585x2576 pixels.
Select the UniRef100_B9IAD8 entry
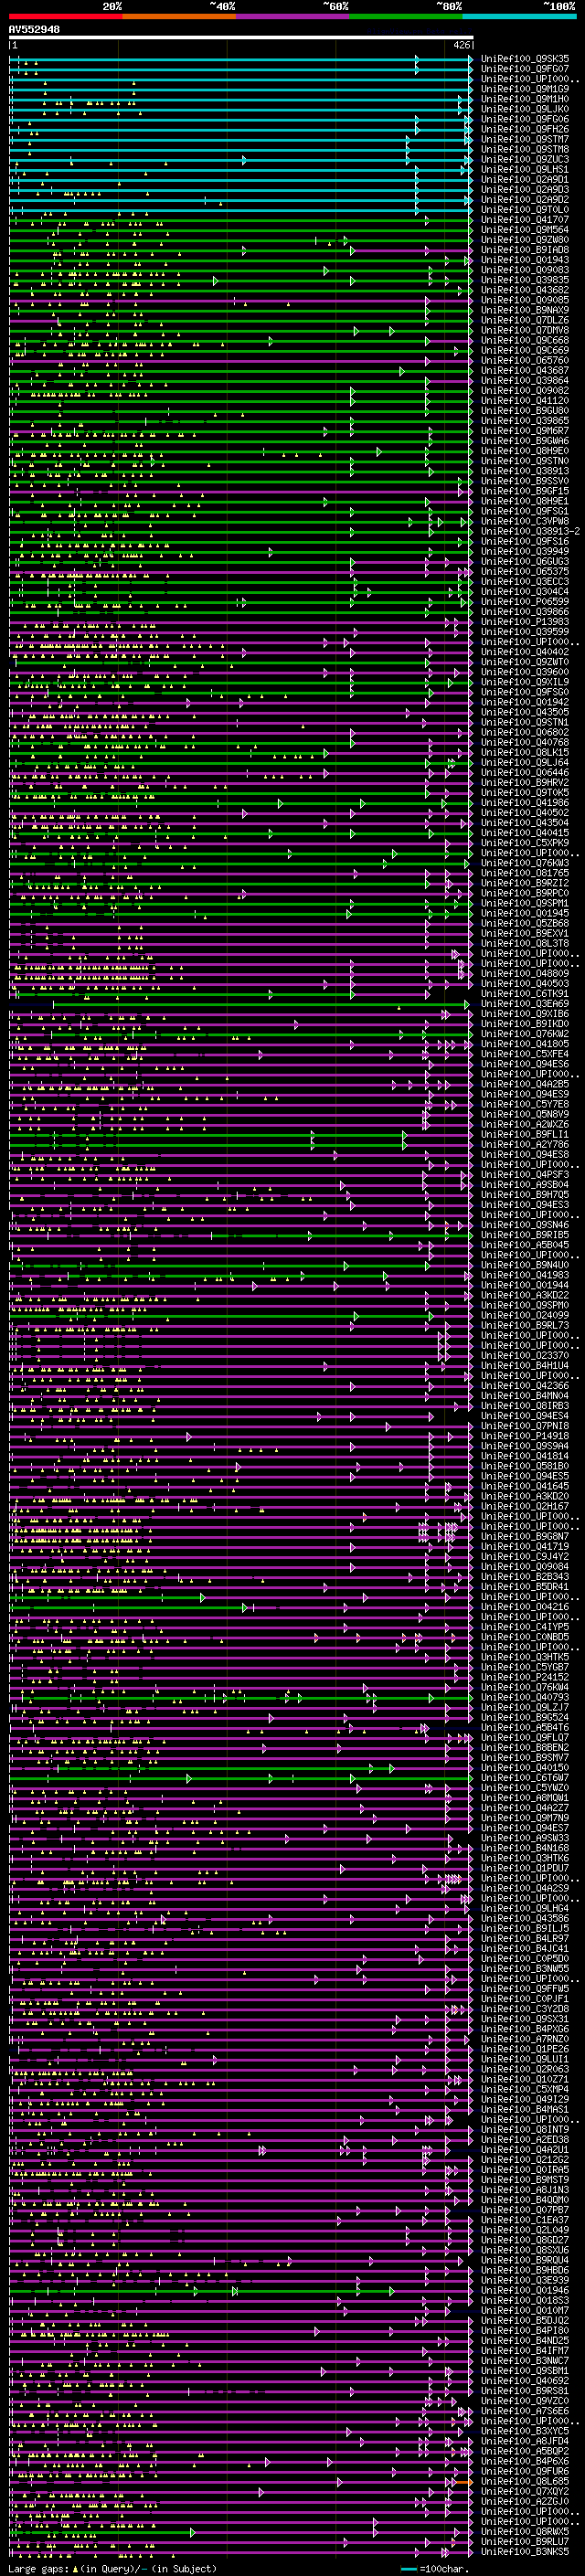(x=525, y=250)
